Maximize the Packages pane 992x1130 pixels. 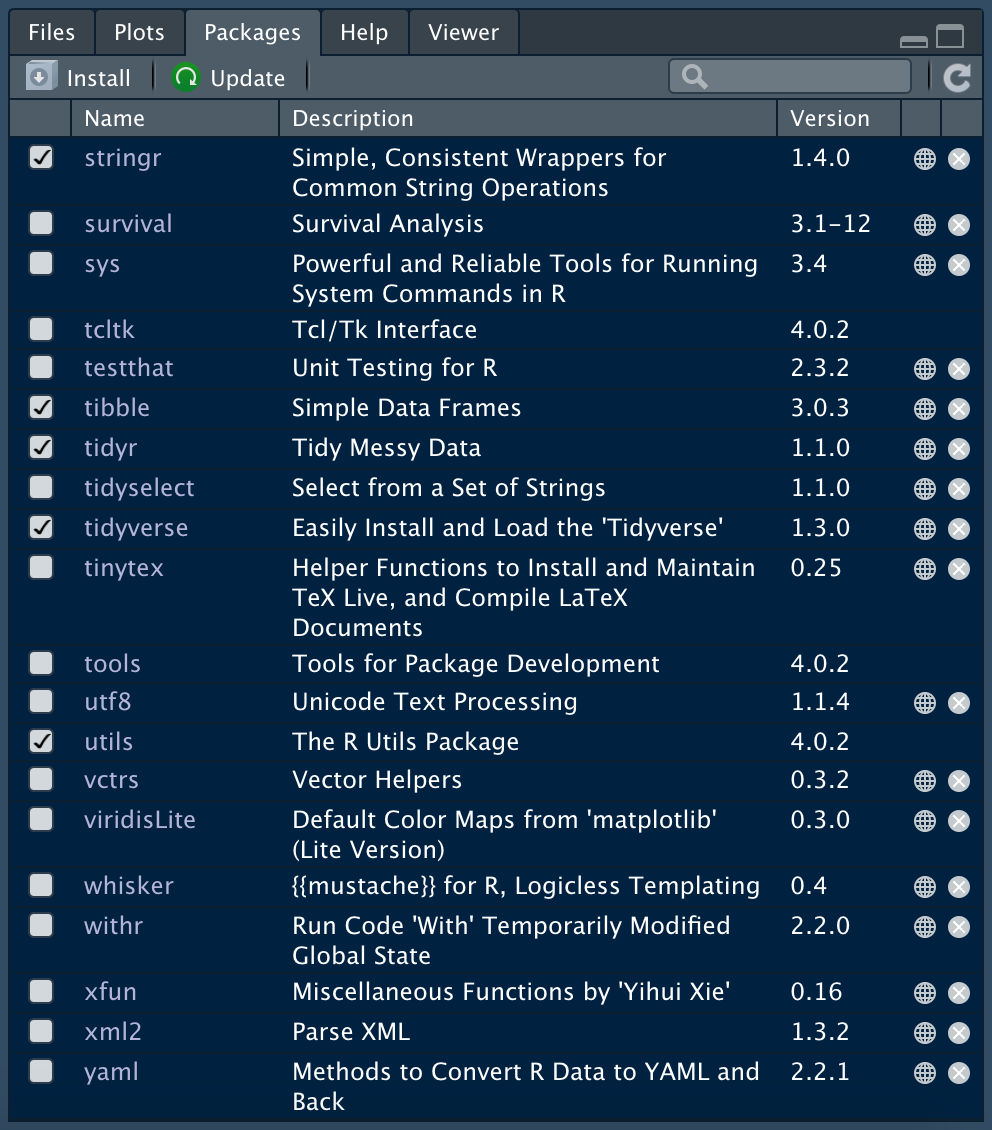click(x=950, y=36)
